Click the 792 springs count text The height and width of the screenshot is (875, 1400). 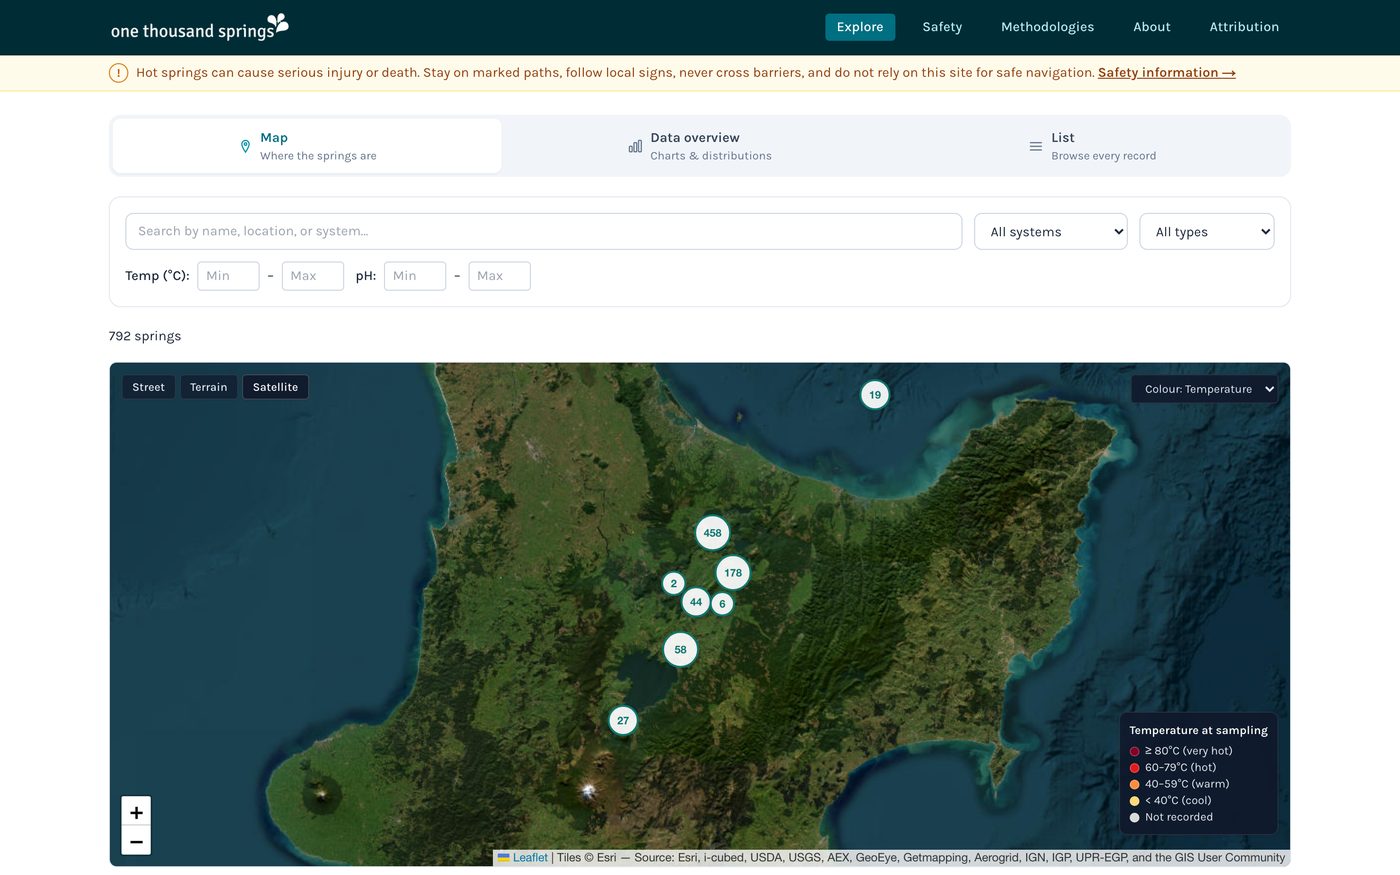pos(145,336)
